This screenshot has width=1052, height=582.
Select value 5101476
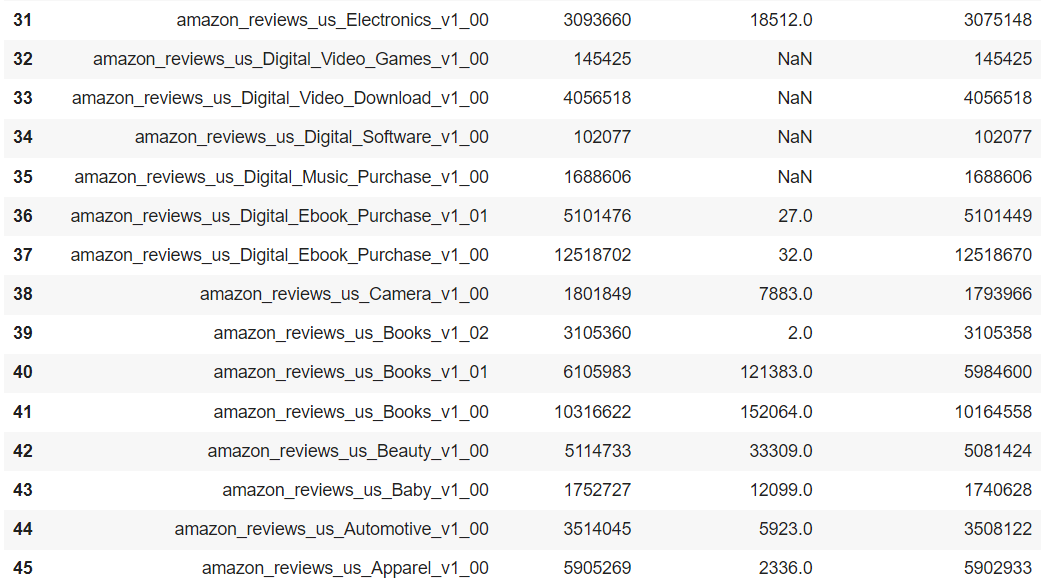597,216
